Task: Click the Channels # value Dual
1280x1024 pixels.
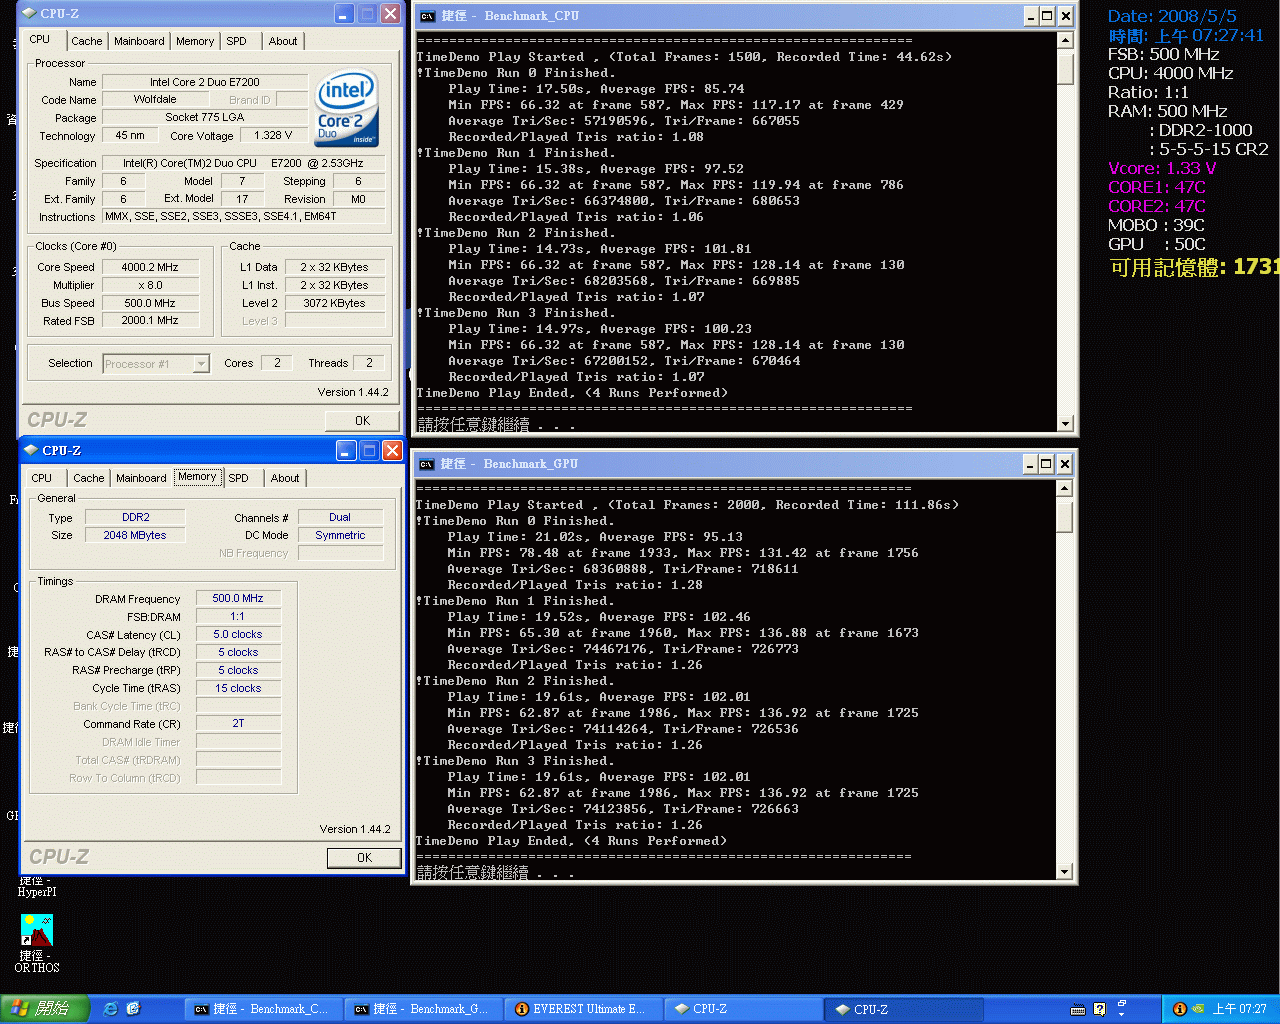Action: (x=340, y=517)
